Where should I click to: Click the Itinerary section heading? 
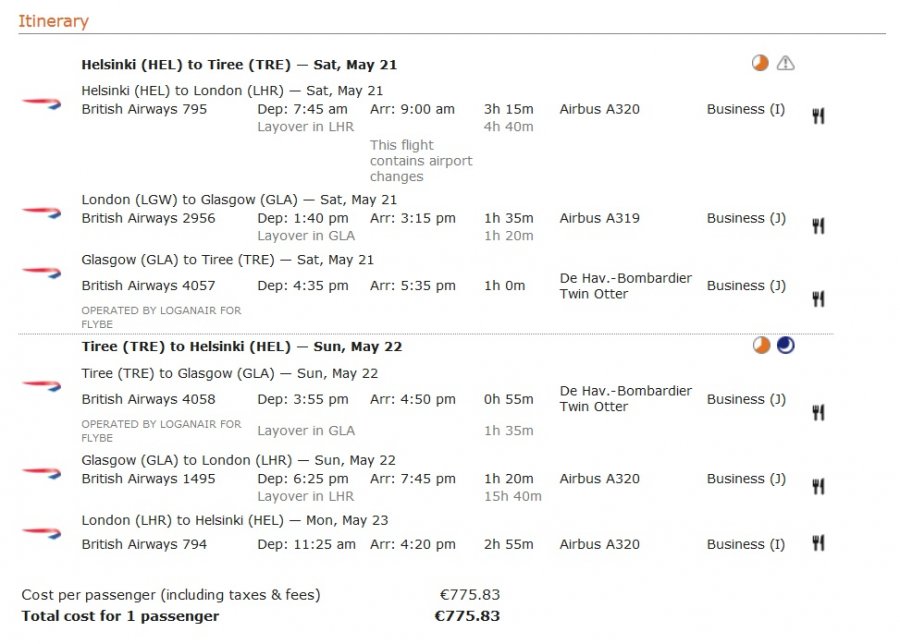point(53,21)
